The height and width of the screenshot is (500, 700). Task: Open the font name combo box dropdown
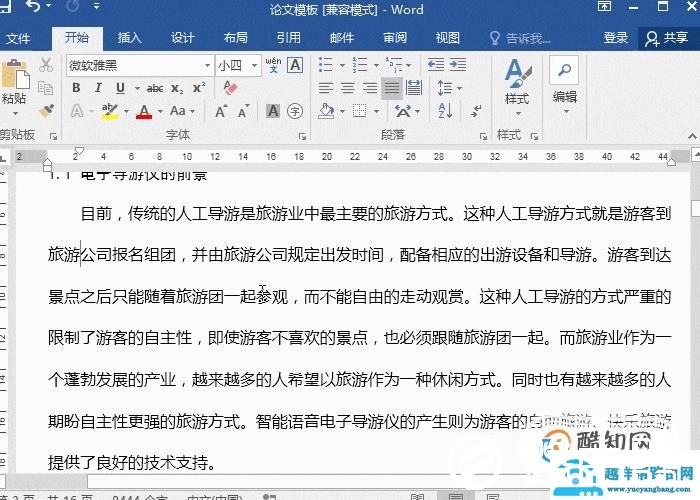tap(208, 66)
